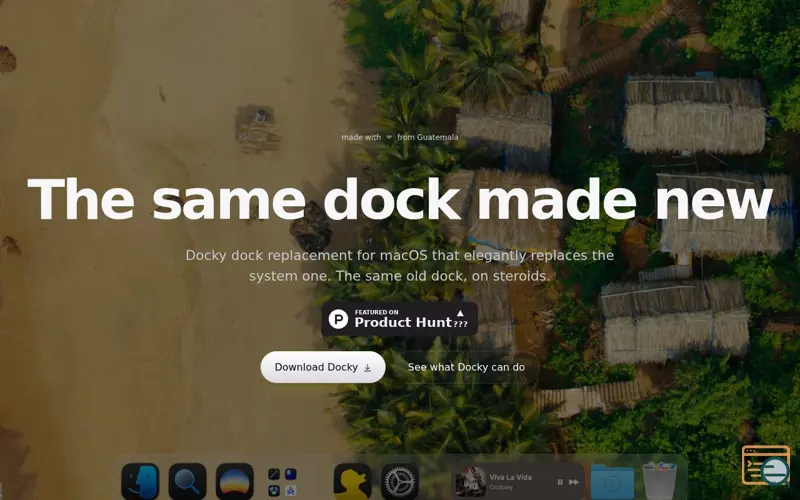
Task: Click the 'Viva La Vida' song title
Action: [x=511, y=478]
